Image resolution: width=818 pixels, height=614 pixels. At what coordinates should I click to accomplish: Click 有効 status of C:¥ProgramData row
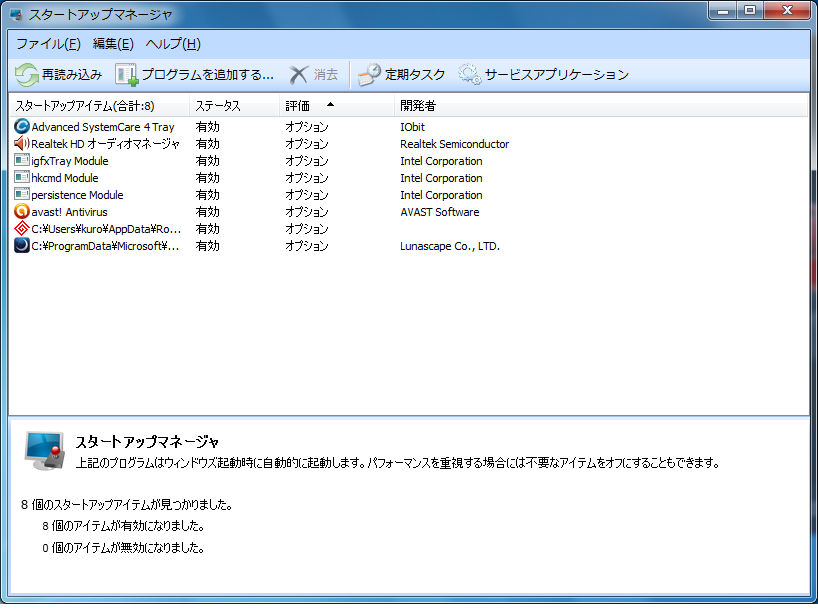pyautogui.click(x=207, y=246)
